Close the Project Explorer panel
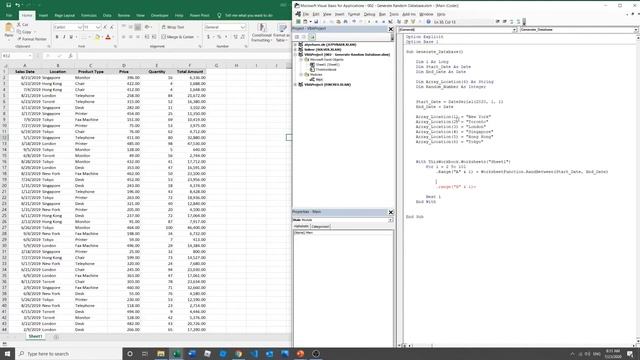This screenshot has width=640, height=360. [391, 29]
